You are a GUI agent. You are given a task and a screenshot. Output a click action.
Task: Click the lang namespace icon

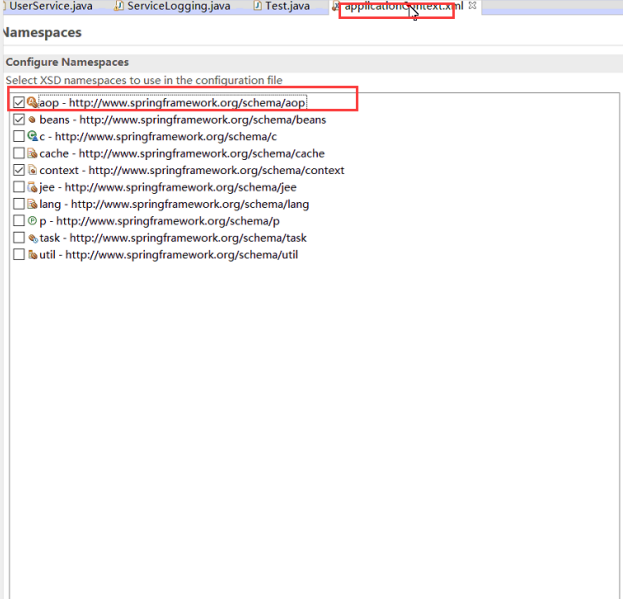pos(32,204)
